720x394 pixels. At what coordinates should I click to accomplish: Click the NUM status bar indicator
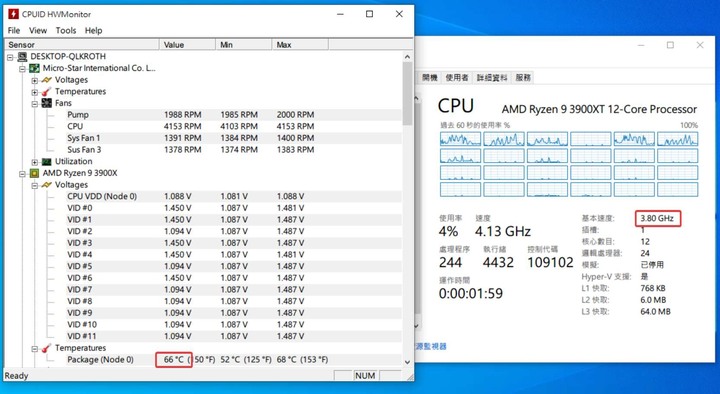(365, 376)
